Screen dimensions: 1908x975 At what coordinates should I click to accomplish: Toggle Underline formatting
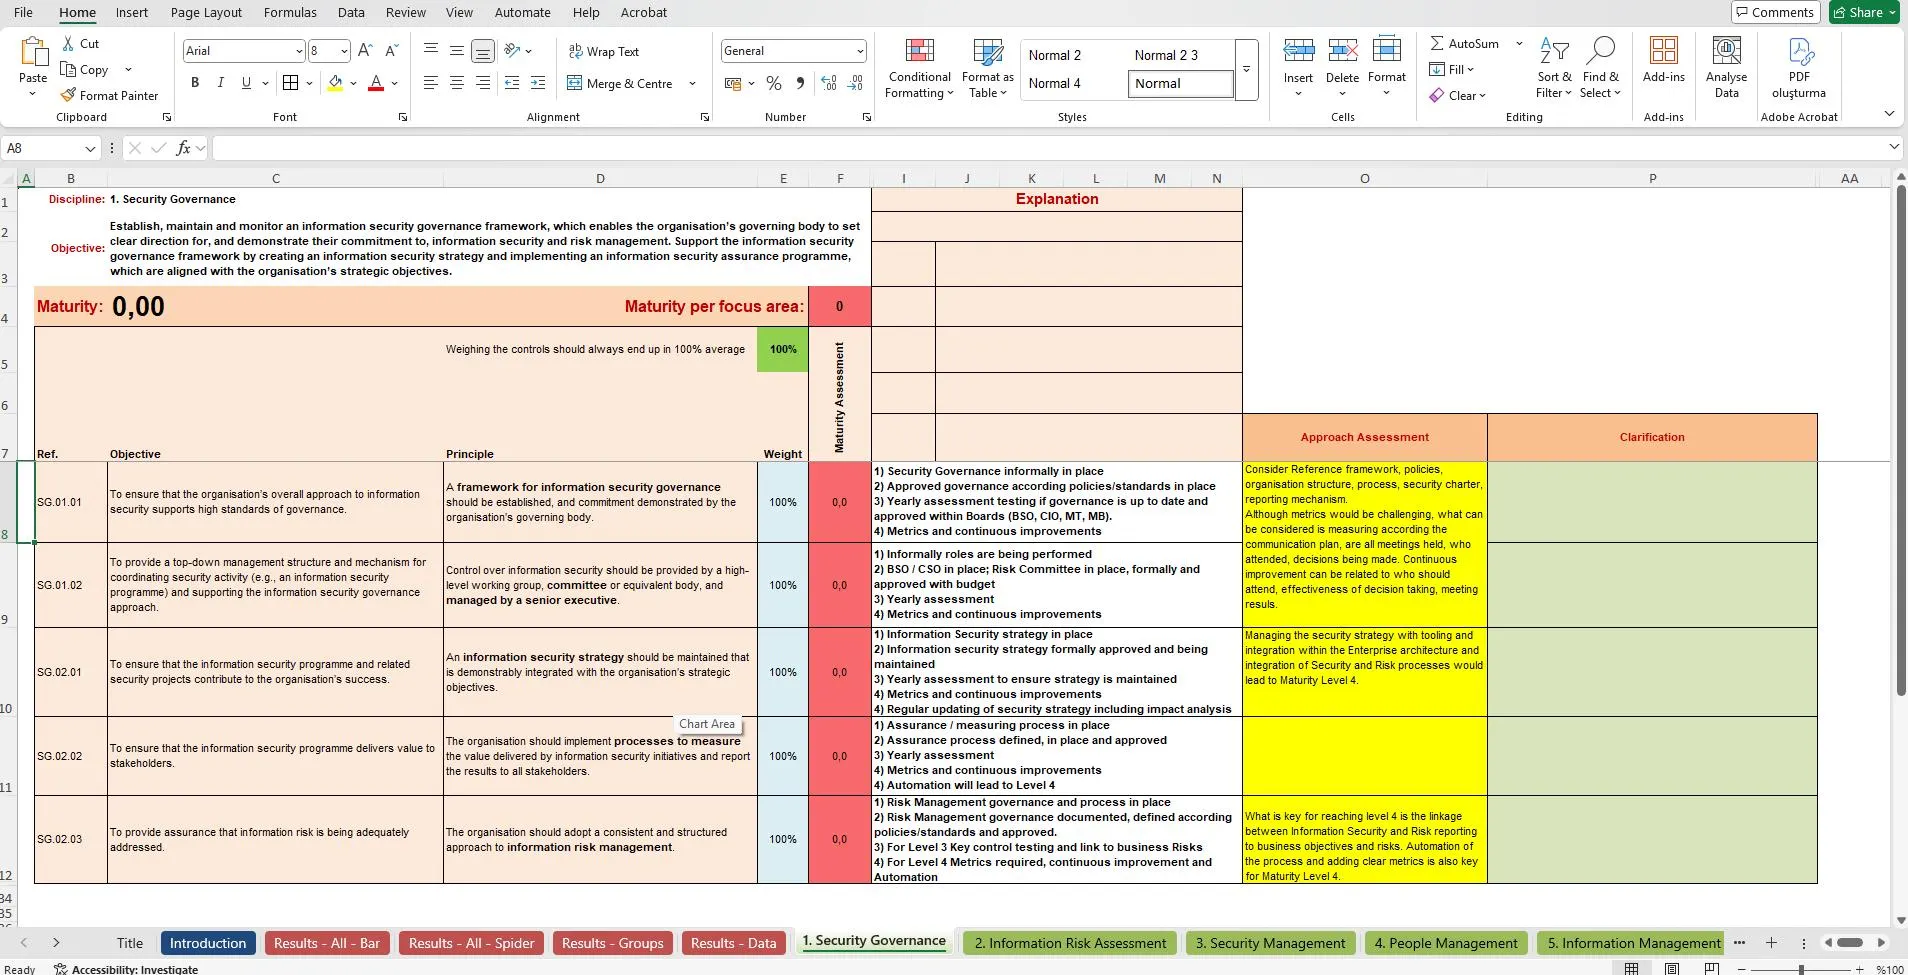click(246, 83)
